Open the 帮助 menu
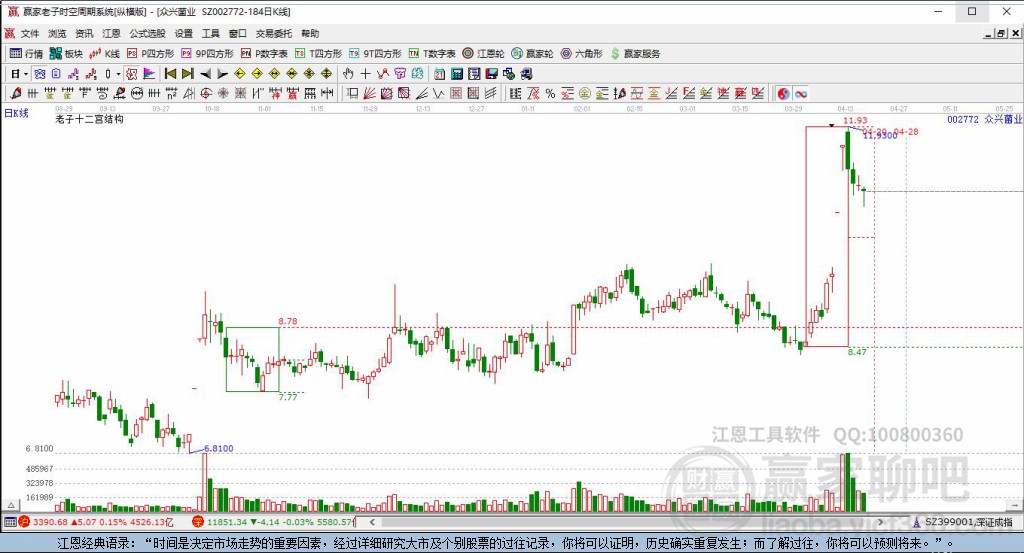Screen dimensions: 1024x553 [x=310, y=33]
